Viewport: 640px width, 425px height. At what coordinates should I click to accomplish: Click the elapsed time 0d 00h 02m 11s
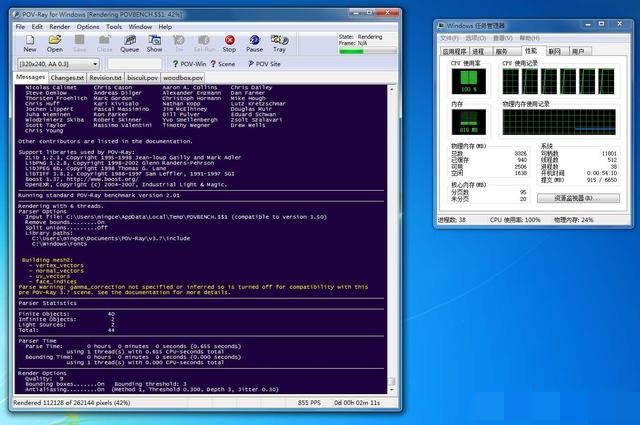pyautogui.click(x=357, y=403)
